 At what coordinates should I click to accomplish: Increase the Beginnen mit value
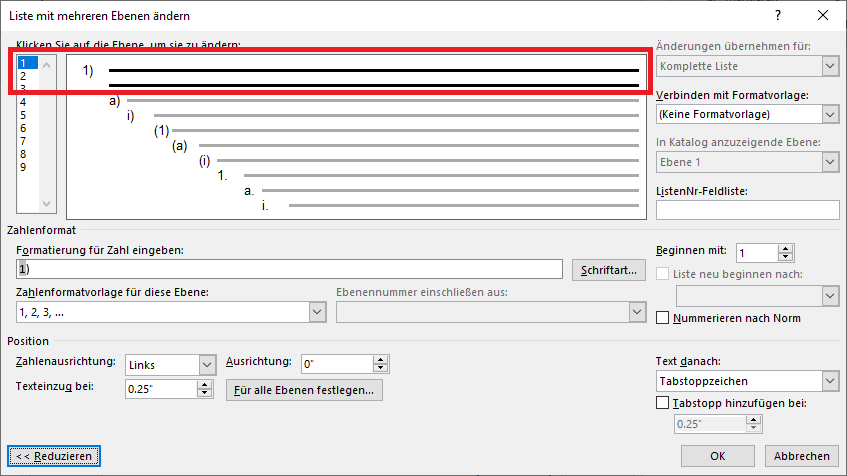point(786,248)
